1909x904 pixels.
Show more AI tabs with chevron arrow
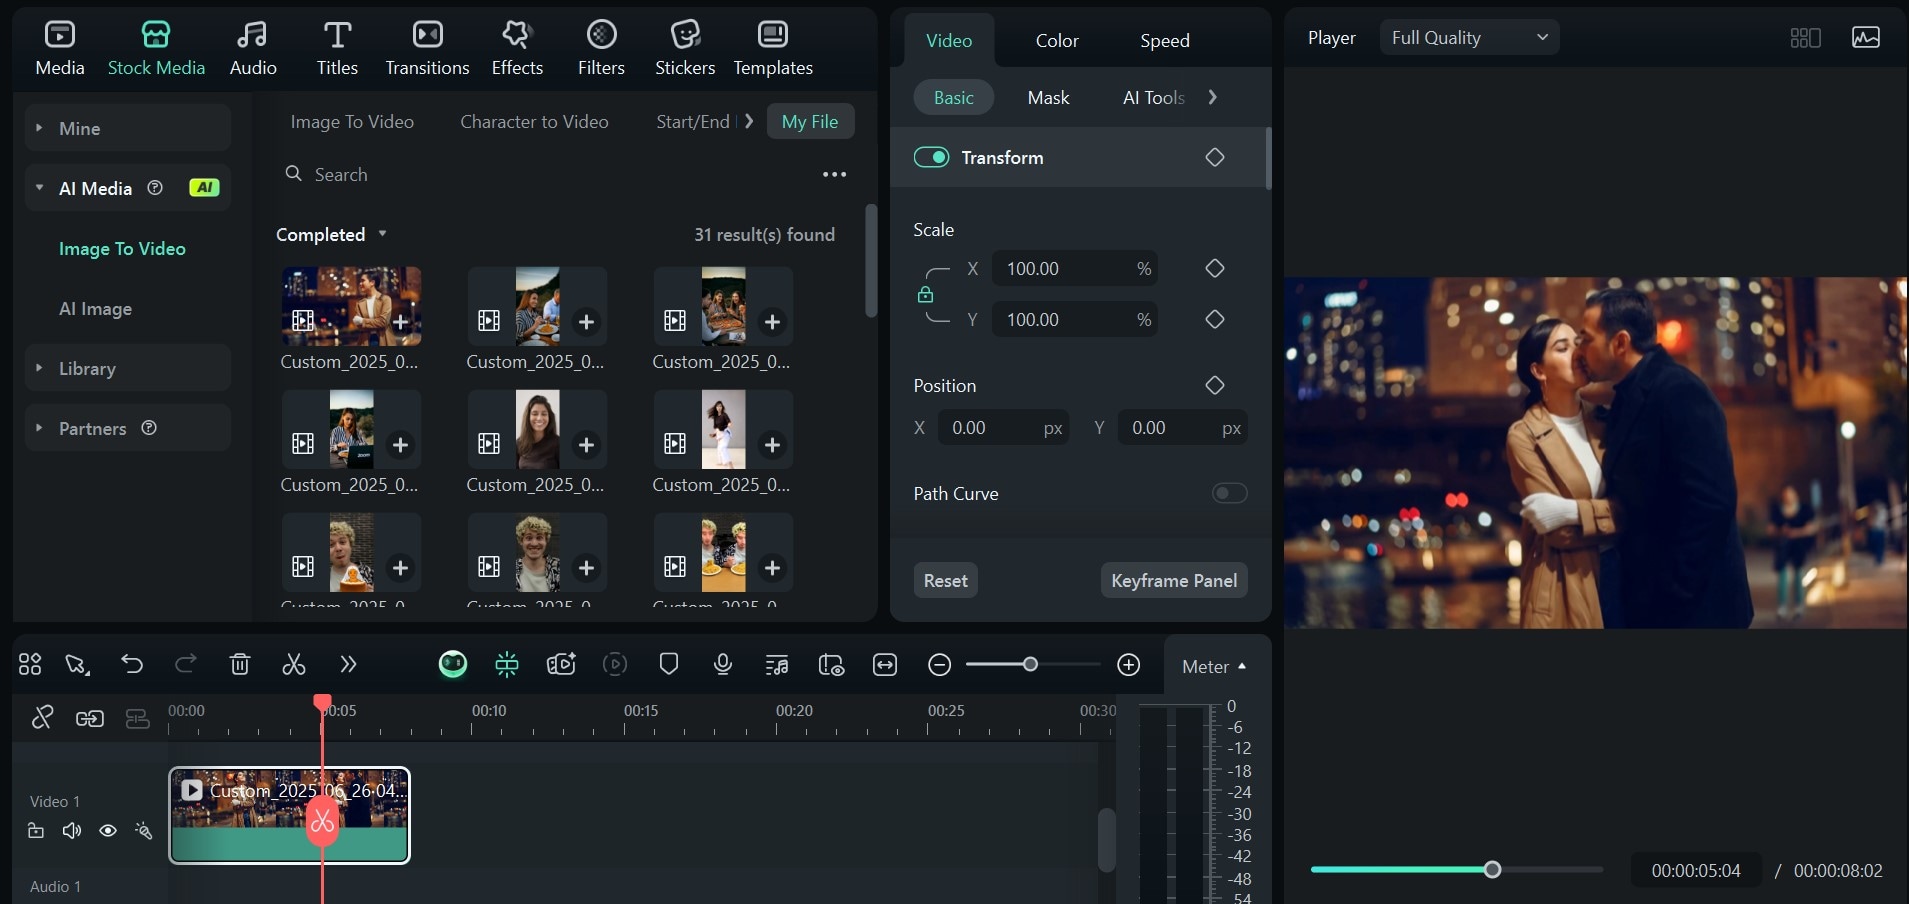tap(749, 121)
